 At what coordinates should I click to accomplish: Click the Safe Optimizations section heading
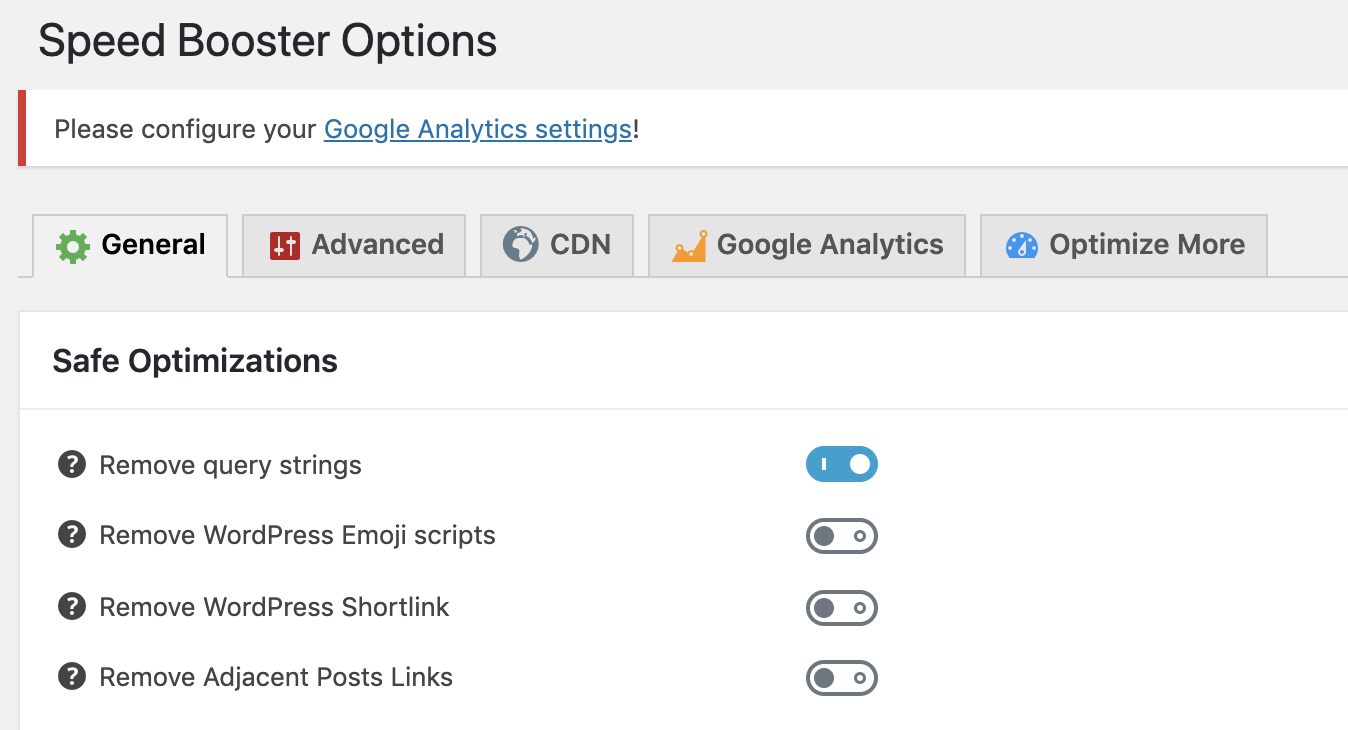[x=195, y=361]
